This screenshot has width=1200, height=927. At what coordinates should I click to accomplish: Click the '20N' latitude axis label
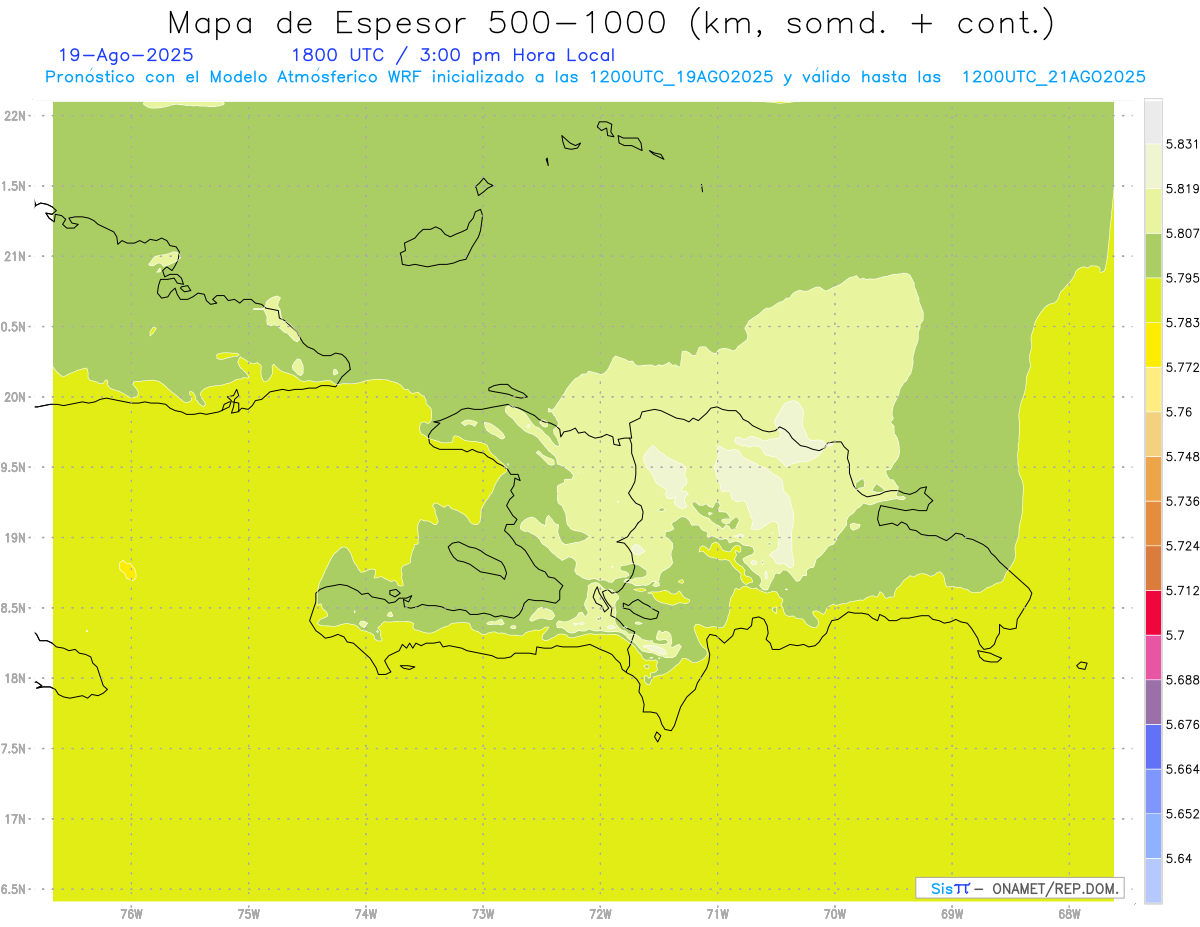pyautogui.click(x=15, y=397)
